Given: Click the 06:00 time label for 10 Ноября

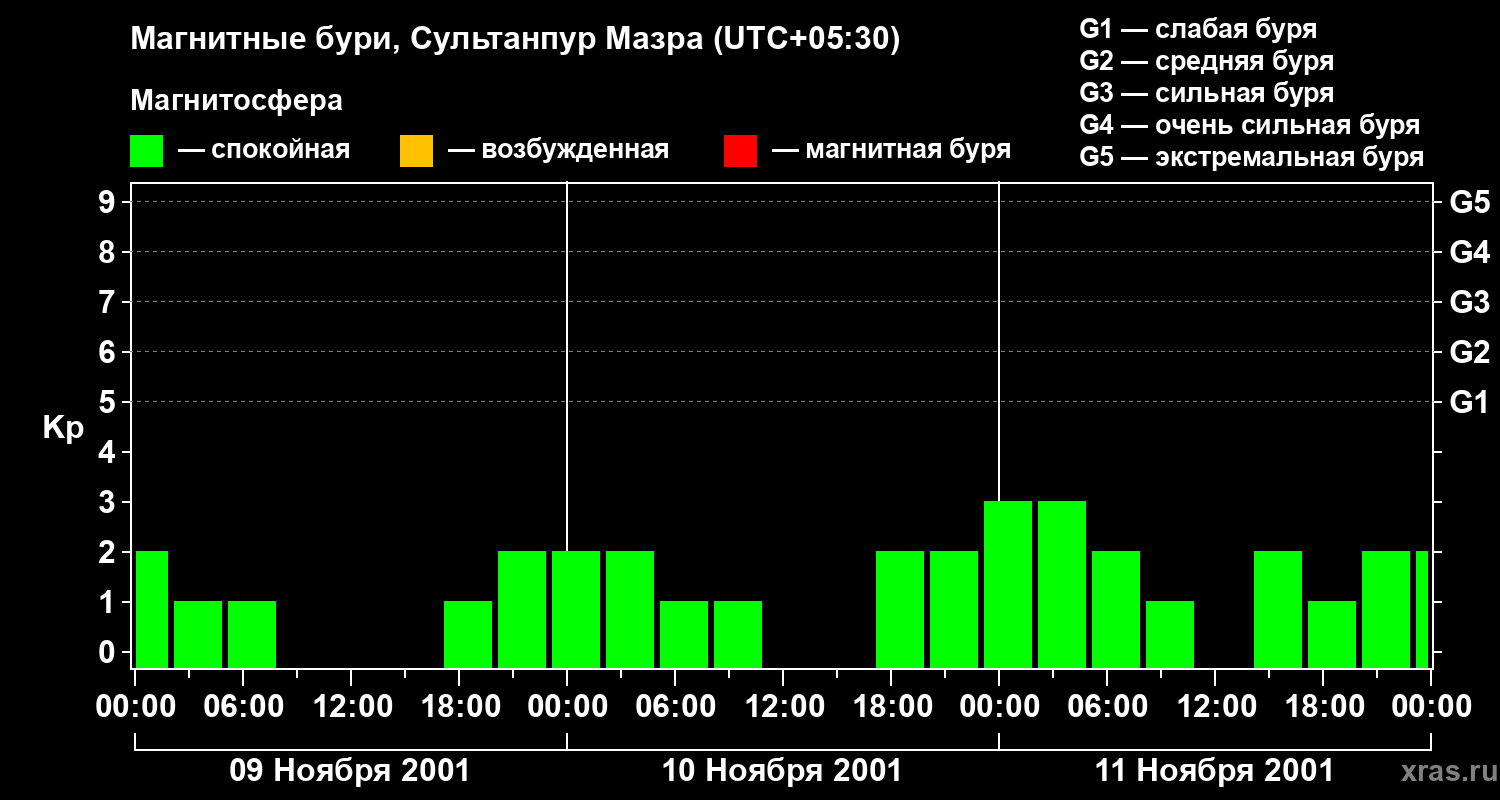Looking at the screenshot, I should [675, 707].
